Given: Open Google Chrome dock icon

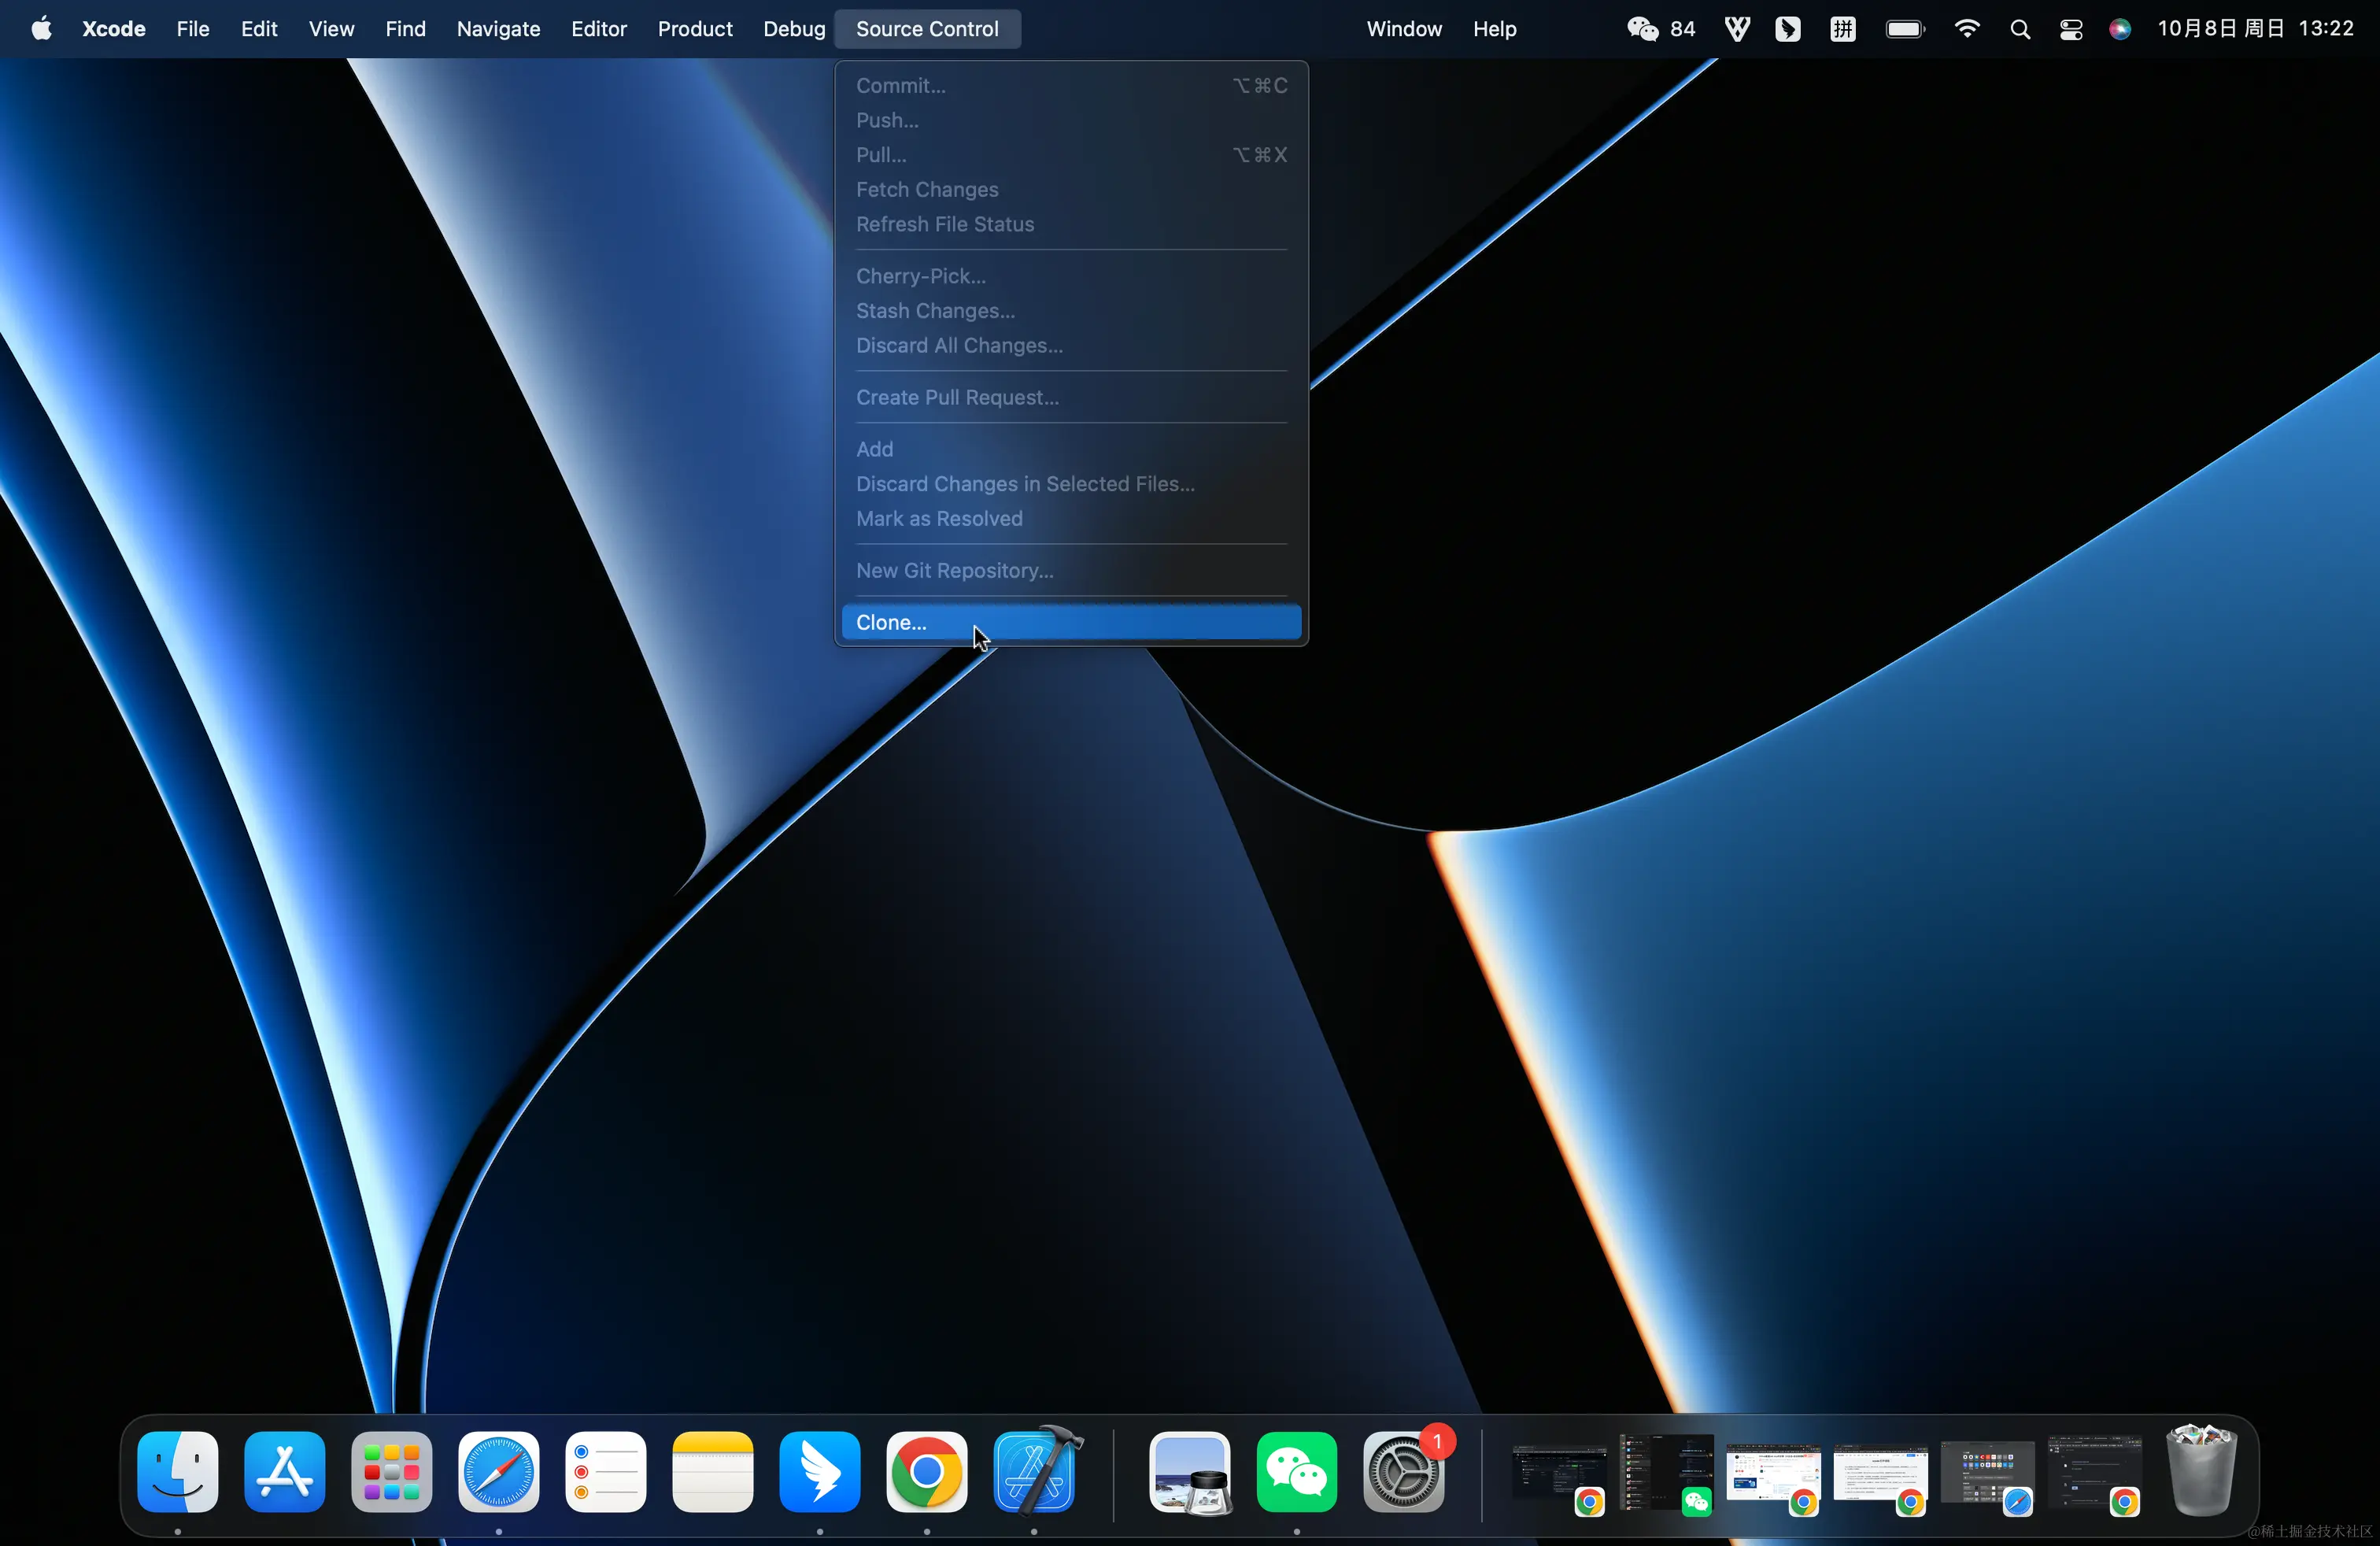Looking at the screenshot, I should click(x=927, y=1472).
